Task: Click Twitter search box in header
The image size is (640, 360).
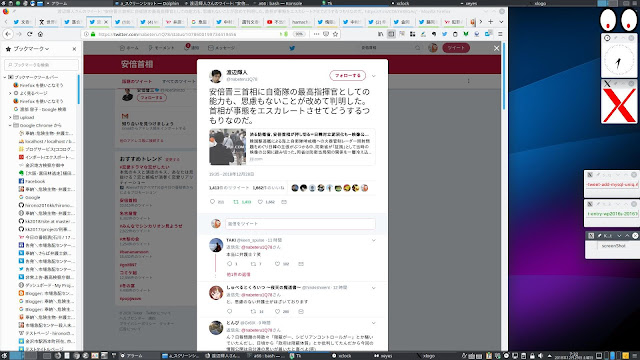Action: click(x=390, y=48)
